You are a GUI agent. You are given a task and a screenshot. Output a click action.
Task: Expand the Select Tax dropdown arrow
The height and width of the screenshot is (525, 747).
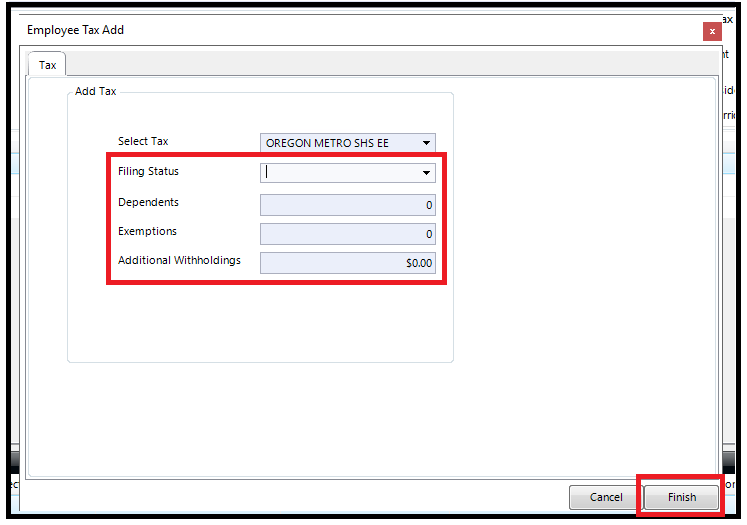point(426,143)
